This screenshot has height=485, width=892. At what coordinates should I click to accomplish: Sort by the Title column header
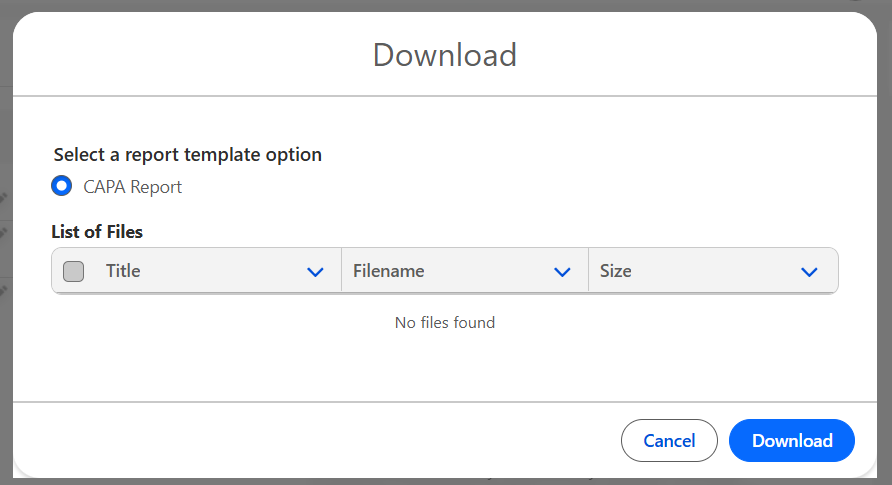(123, 271)
